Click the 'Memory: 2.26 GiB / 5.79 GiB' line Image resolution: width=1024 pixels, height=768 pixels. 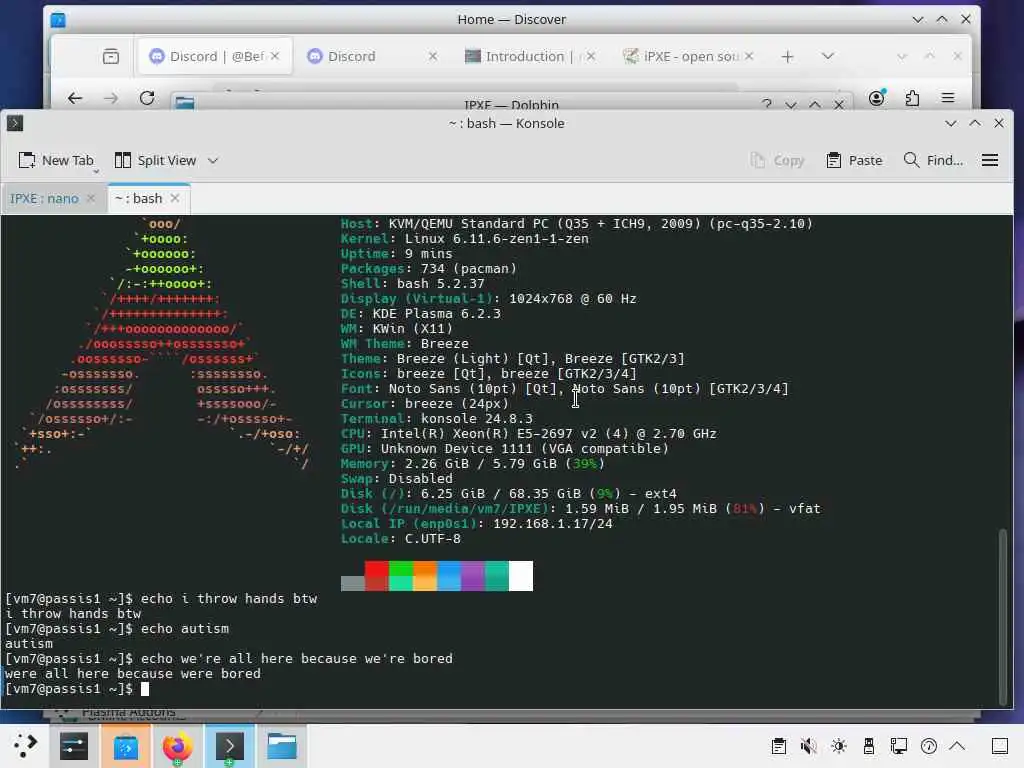473,464
